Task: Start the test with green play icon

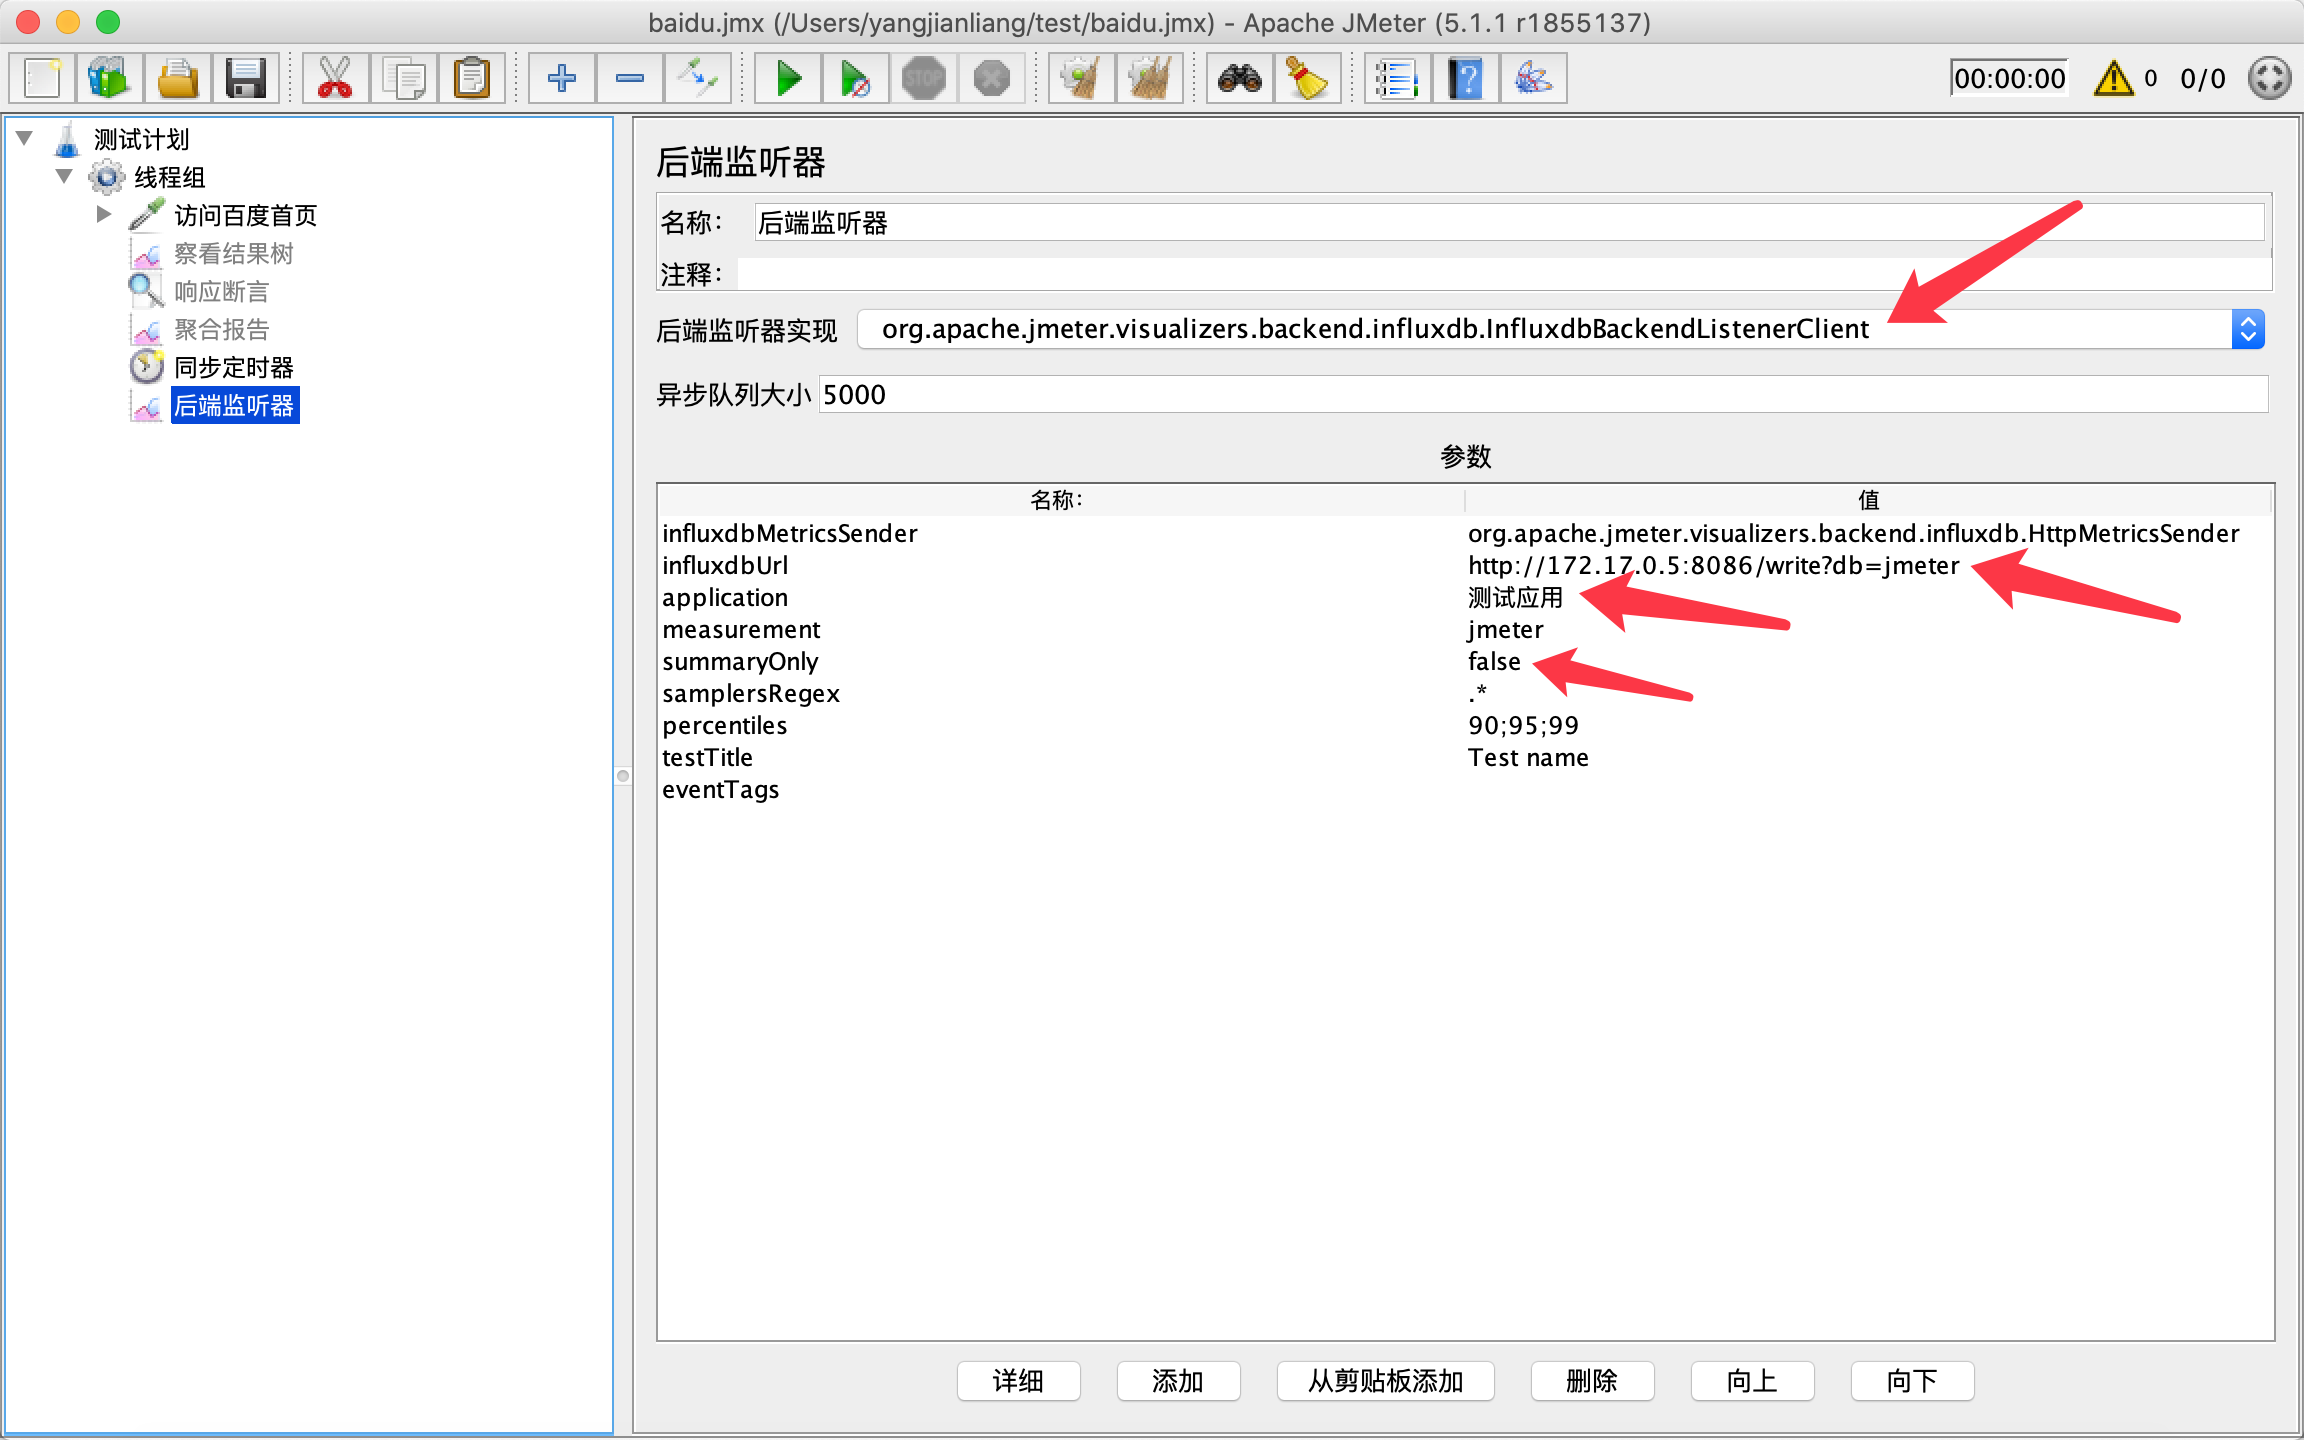Action: [788, 78]
